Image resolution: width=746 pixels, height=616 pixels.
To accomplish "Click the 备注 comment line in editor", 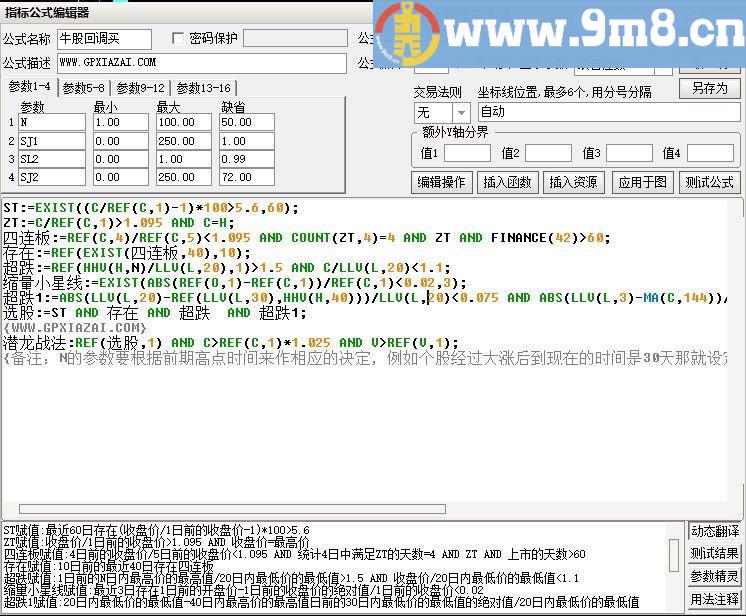I will point(365,358).
